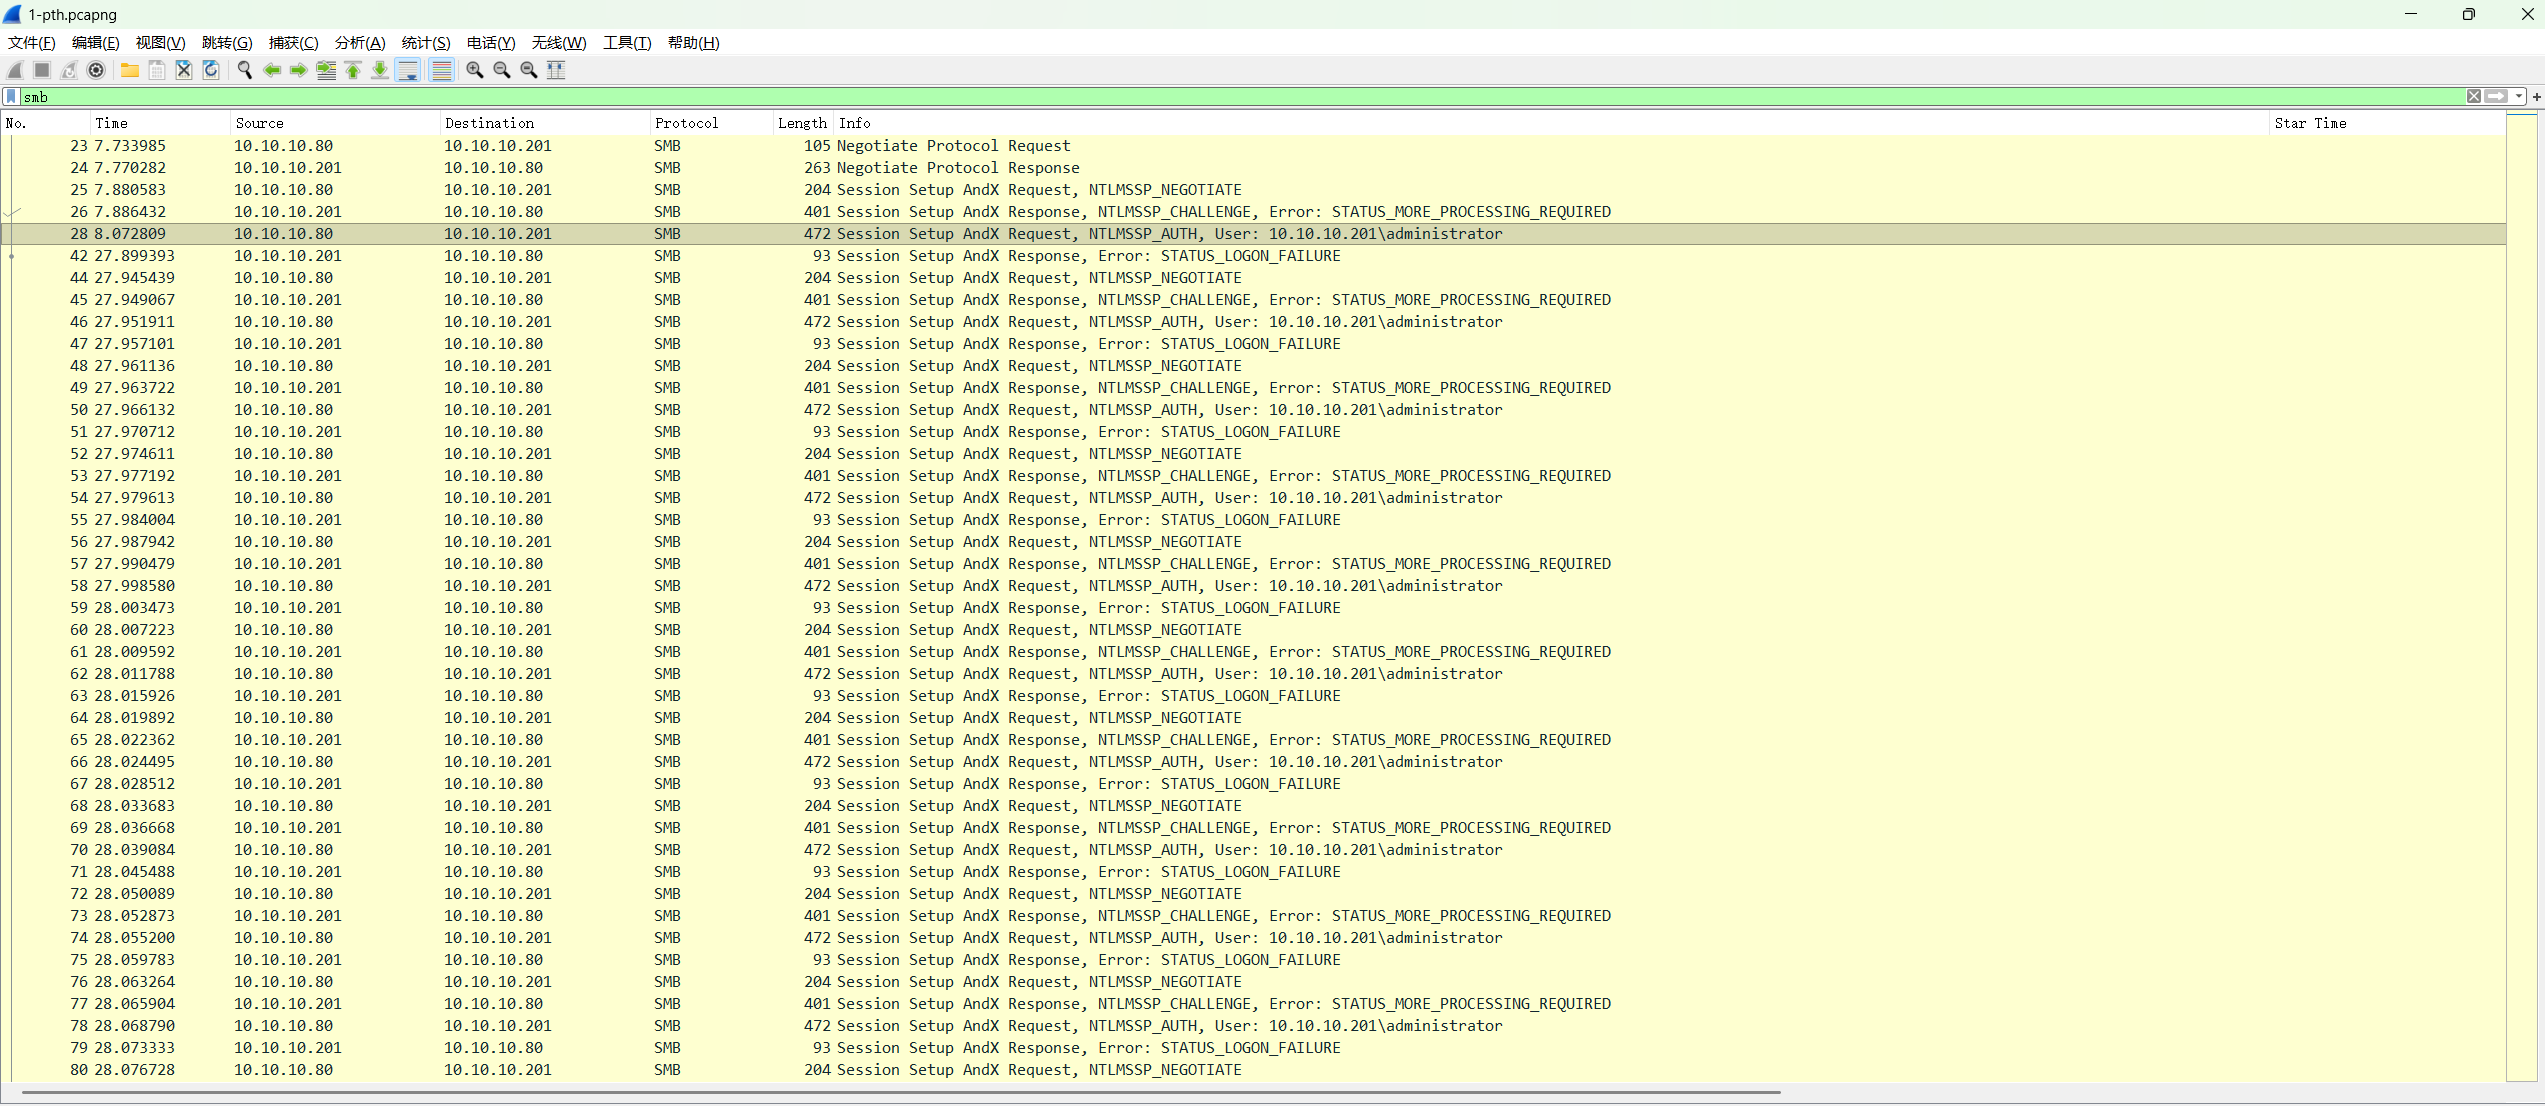The image size is (2545, 1106).
Task: Go to the first packet icon
Action: tap(353, 70)
